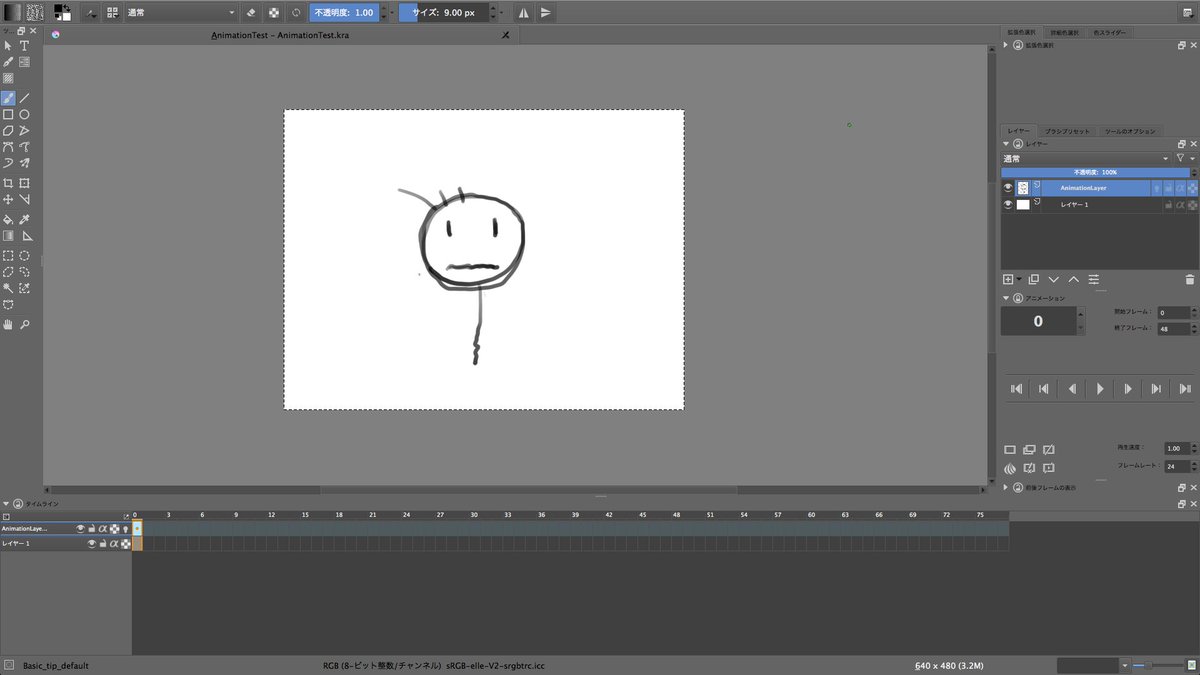Select the Elliptical Selection tool

[x=24, y=255]
